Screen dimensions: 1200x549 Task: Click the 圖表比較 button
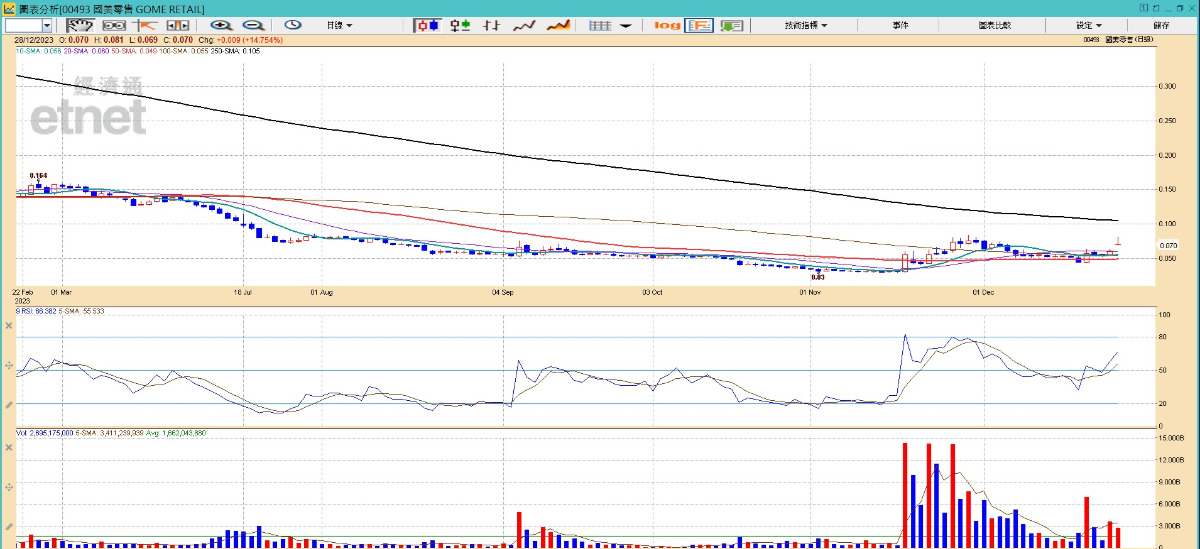click(995, 24)
